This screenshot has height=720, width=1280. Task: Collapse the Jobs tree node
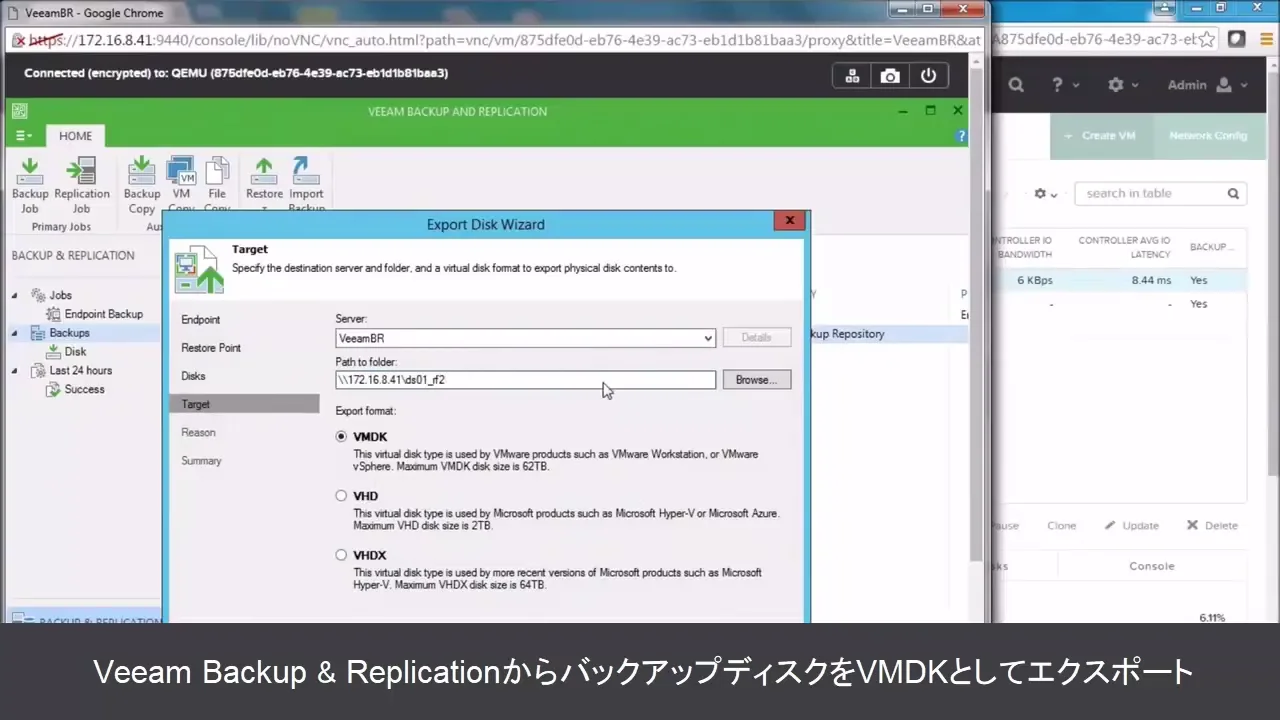[15, 296]
